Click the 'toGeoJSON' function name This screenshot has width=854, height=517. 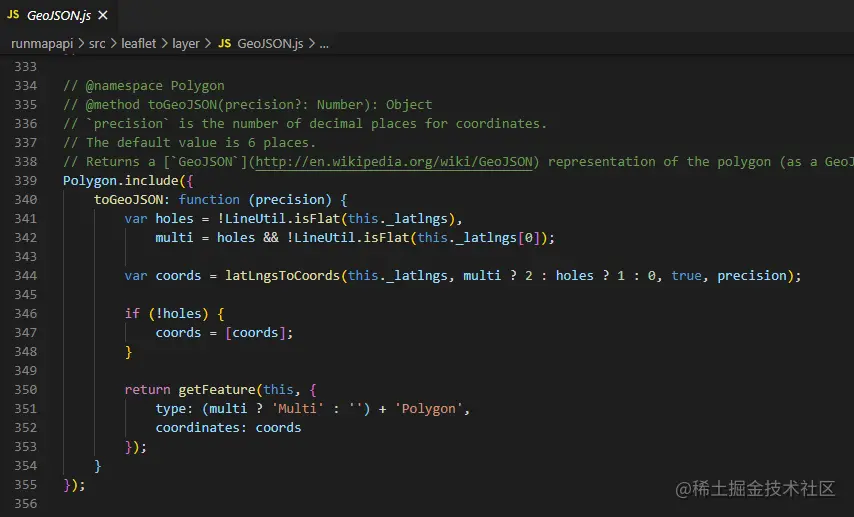(128, 200)
